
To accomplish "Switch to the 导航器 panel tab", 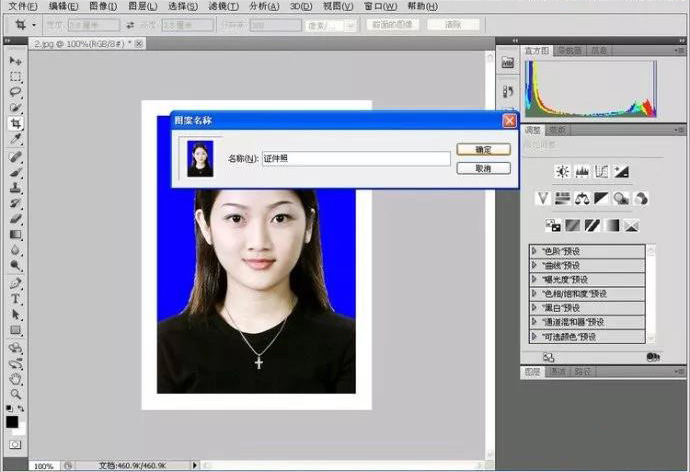I will (569, 51).
